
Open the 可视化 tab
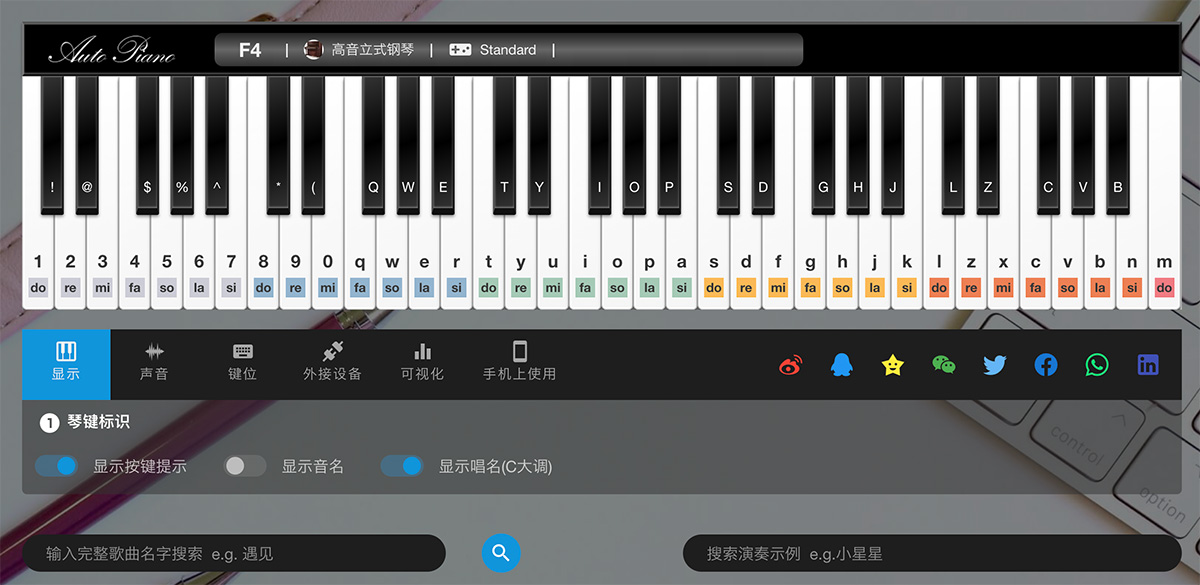422,362
